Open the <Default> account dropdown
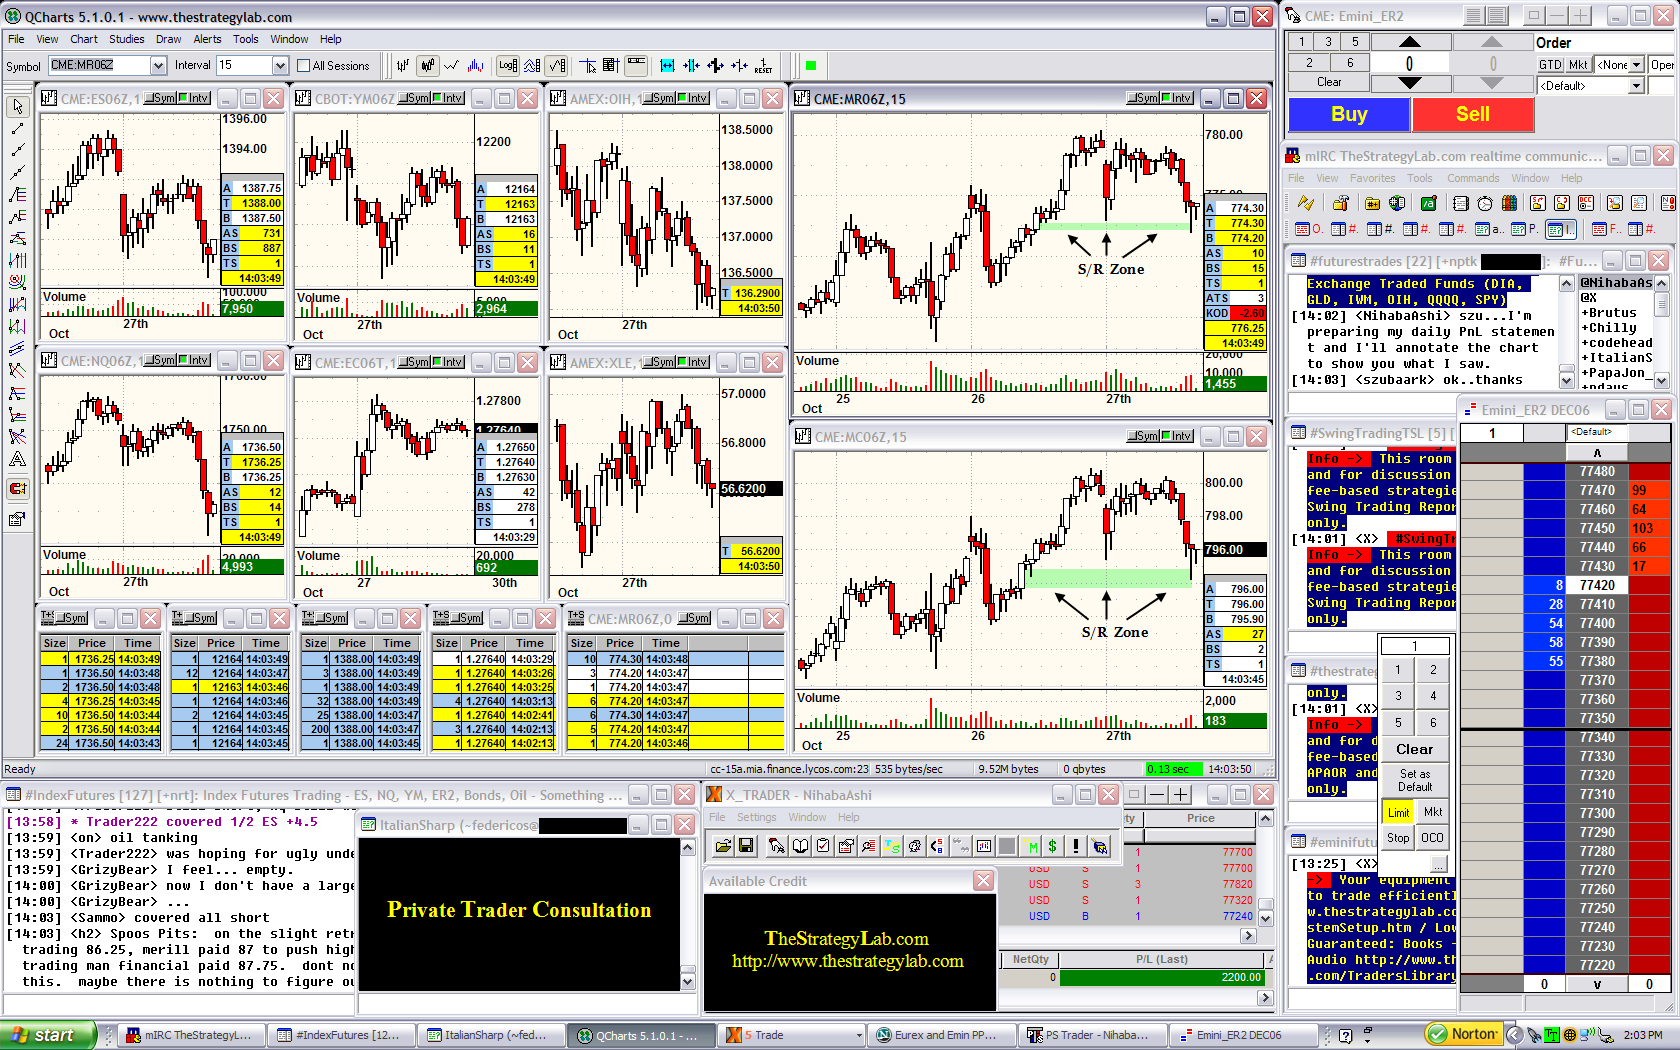The width and height of the screenshot is (1680, 1050). [1636, 86]
